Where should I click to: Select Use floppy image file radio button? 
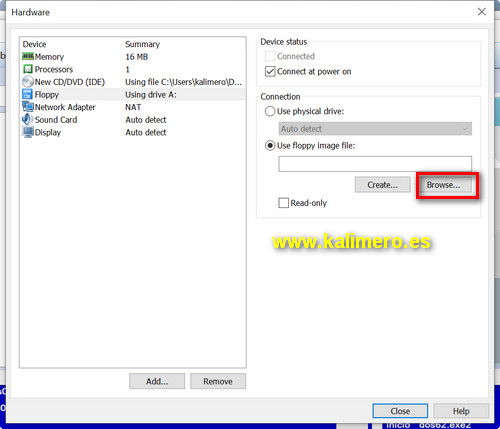click(270, 146)
